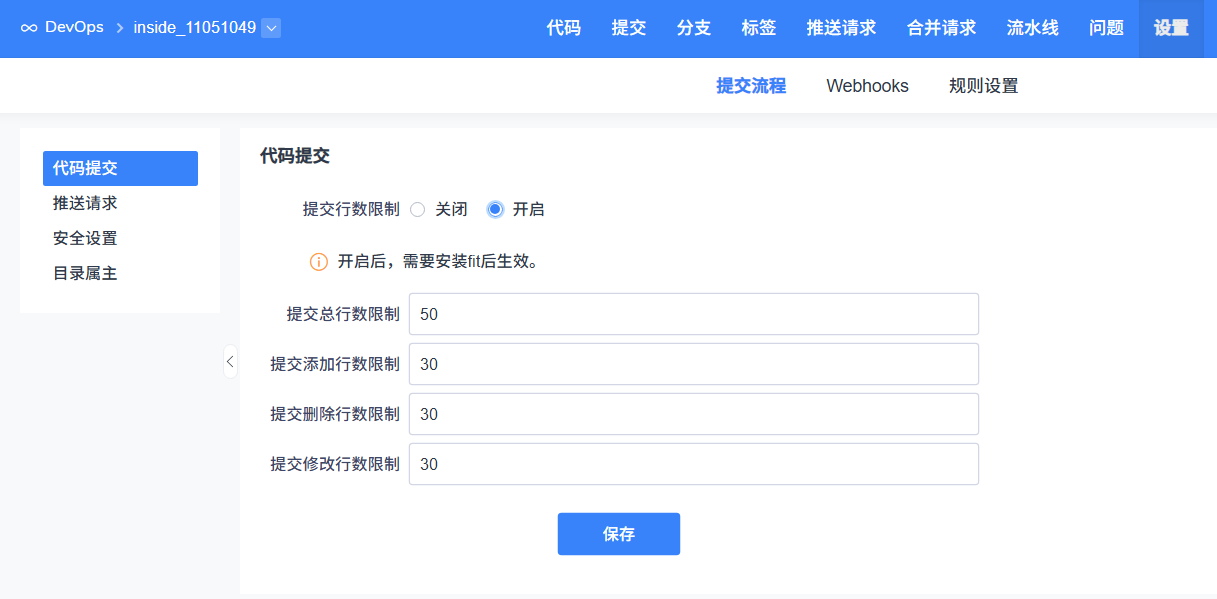
Task: Go to the 提交 top navigation tab
Action: 629,28
